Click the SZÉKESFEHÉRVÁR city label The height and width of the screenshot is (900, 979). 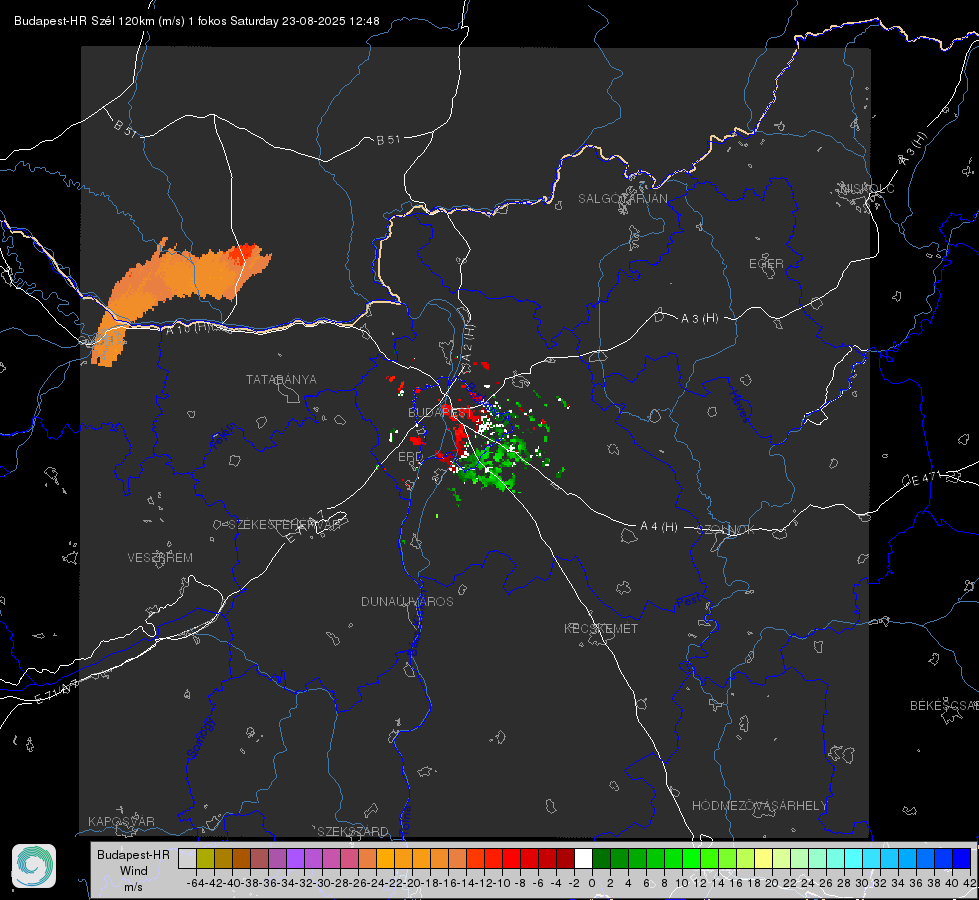[285, 525]
